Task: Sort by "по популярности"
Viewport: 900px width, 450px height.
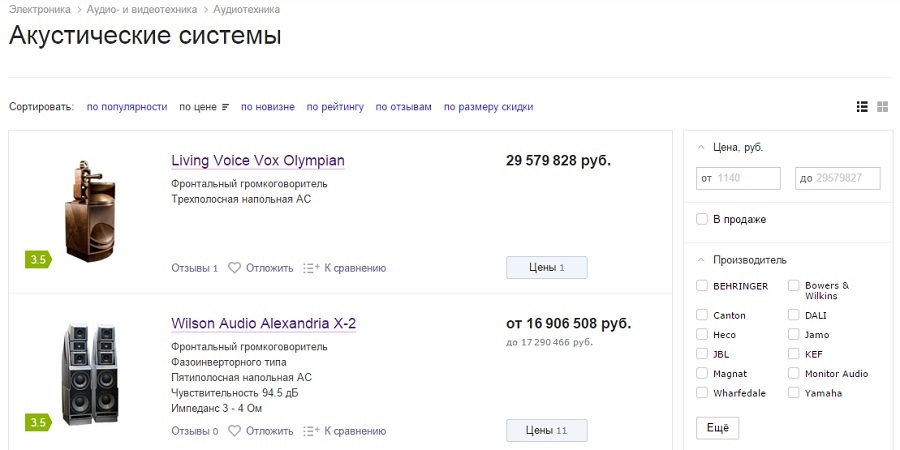Action: point(127,107)
